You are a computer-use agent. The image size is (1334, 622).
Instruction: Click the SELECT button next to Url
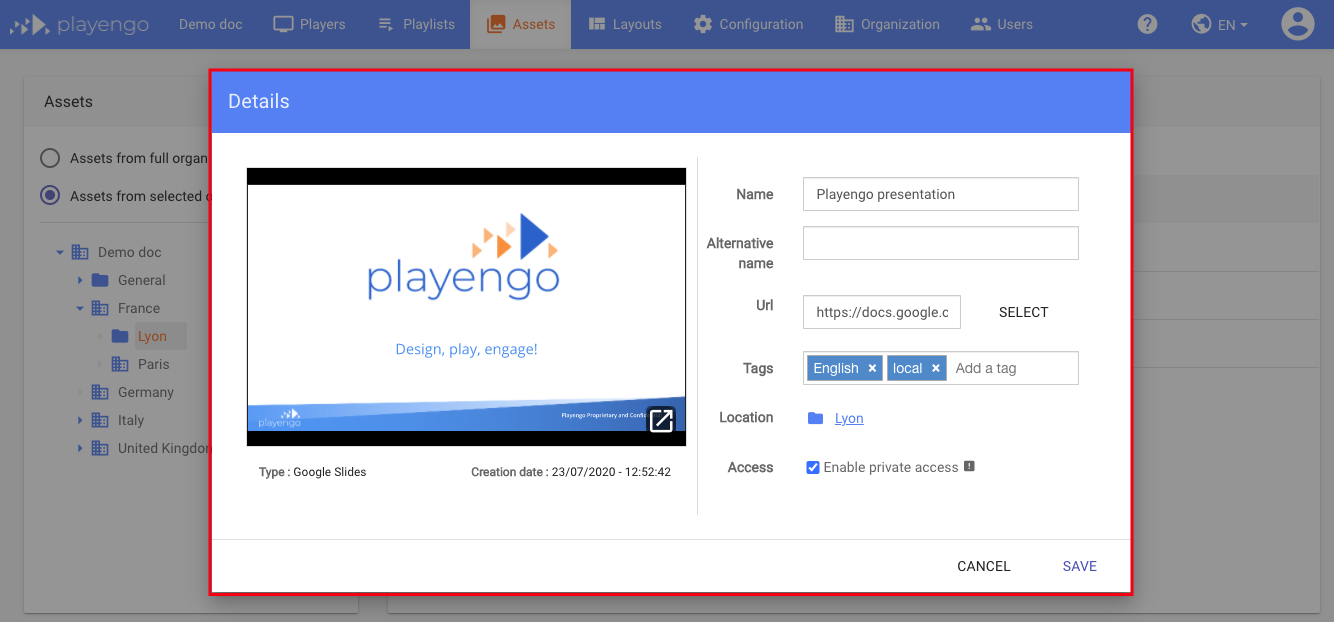point(1023,312)
